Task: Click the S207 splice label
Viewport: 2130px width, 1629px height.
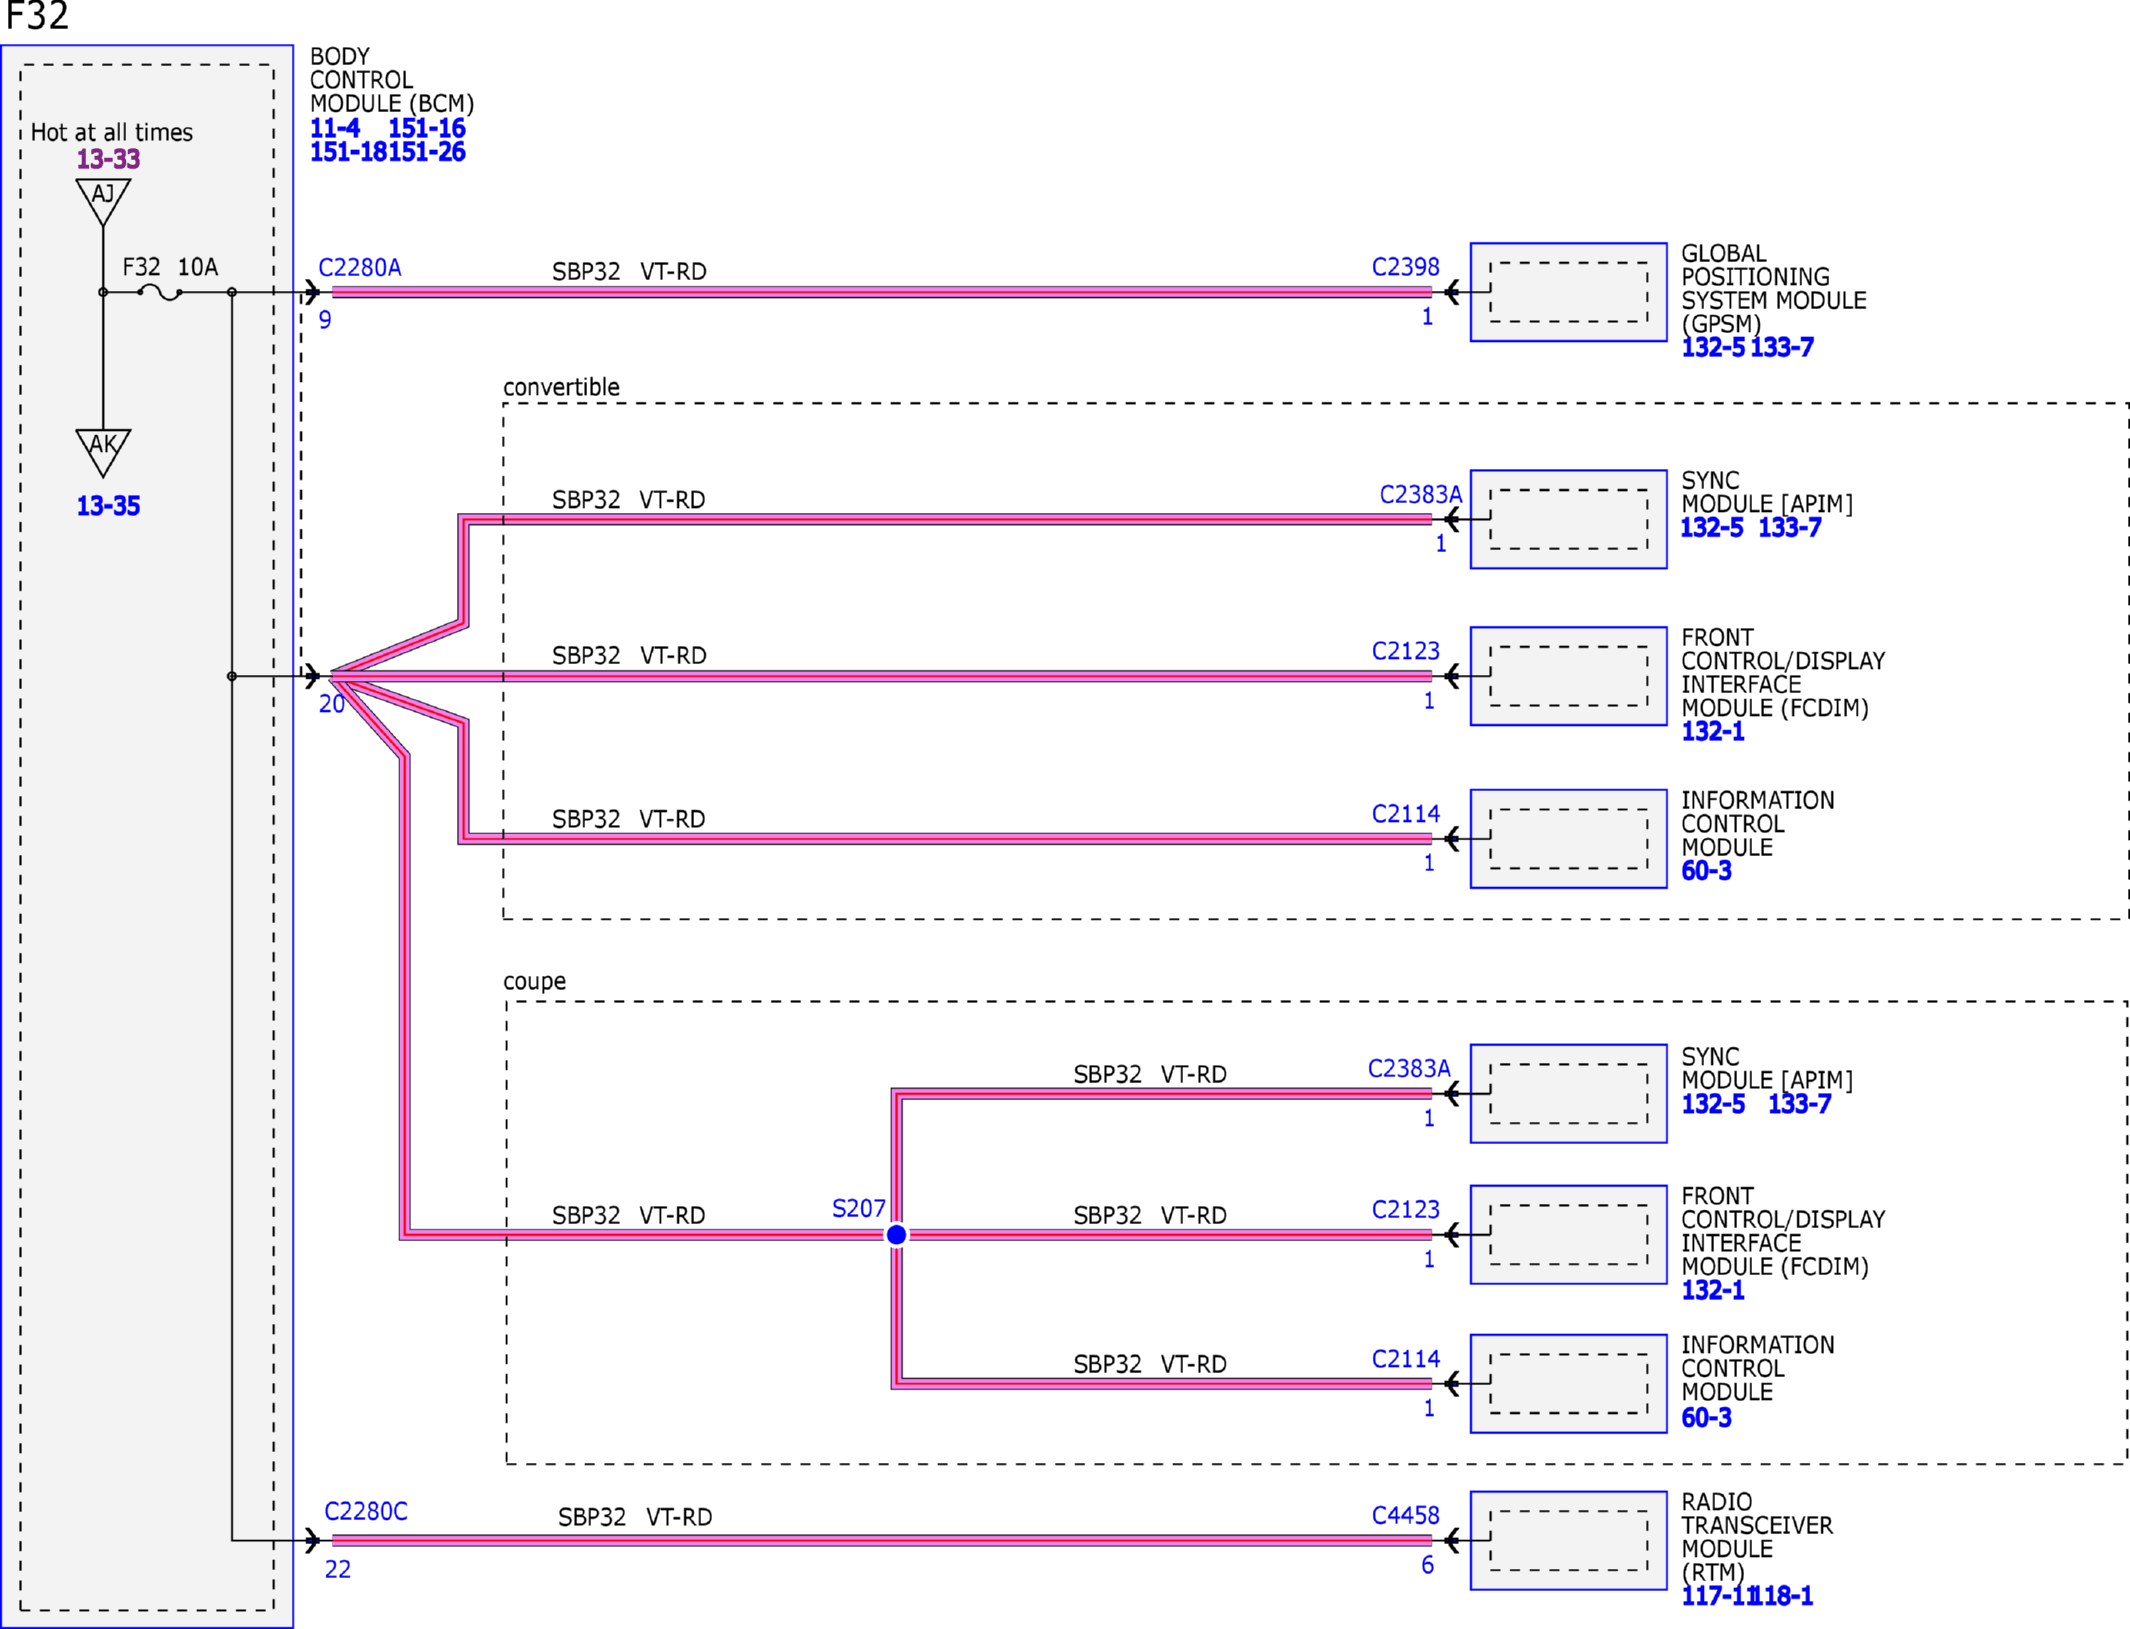Action: click(x=858, y=1209)
